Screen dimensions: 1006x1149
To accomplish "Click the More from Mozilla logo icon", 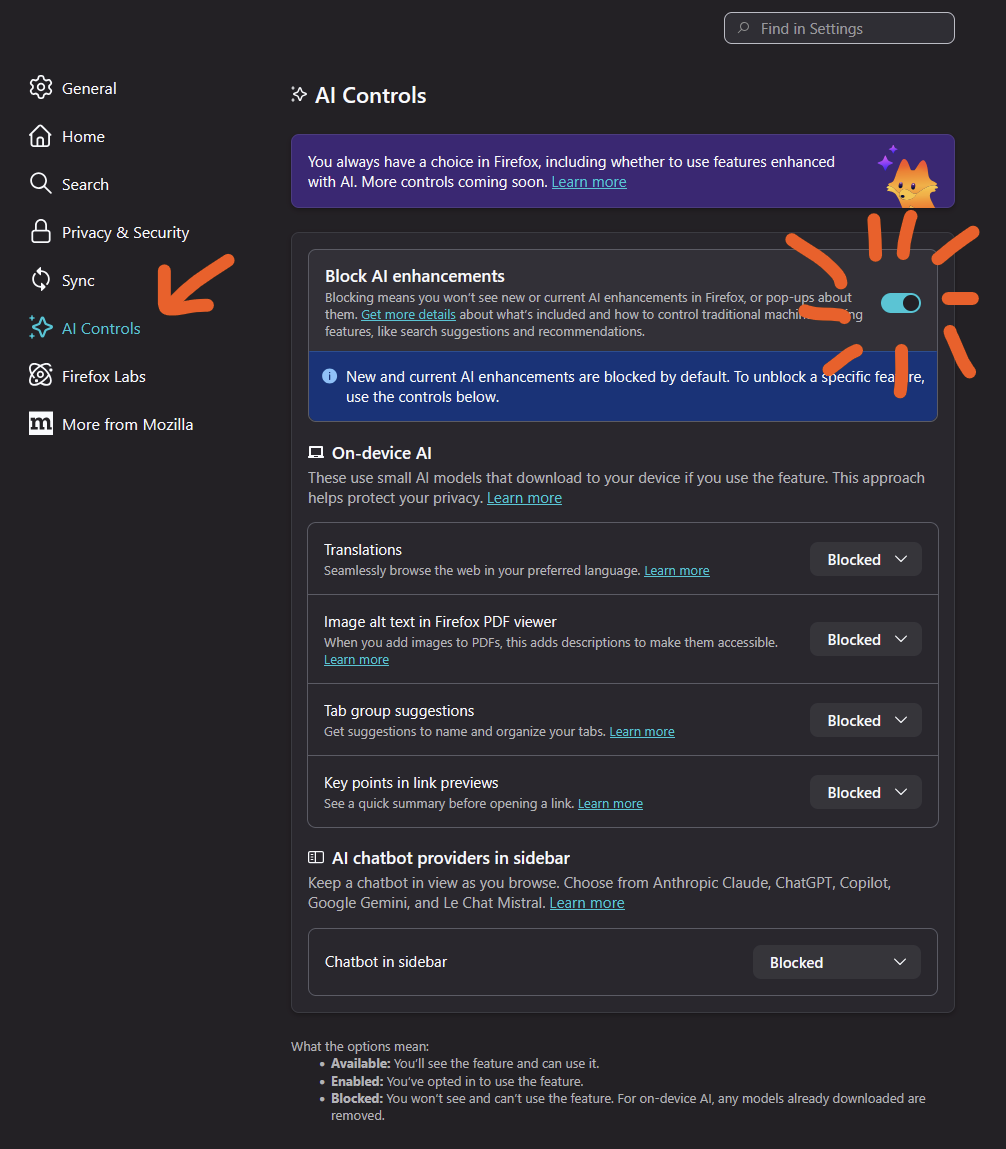I will (41, 424).
